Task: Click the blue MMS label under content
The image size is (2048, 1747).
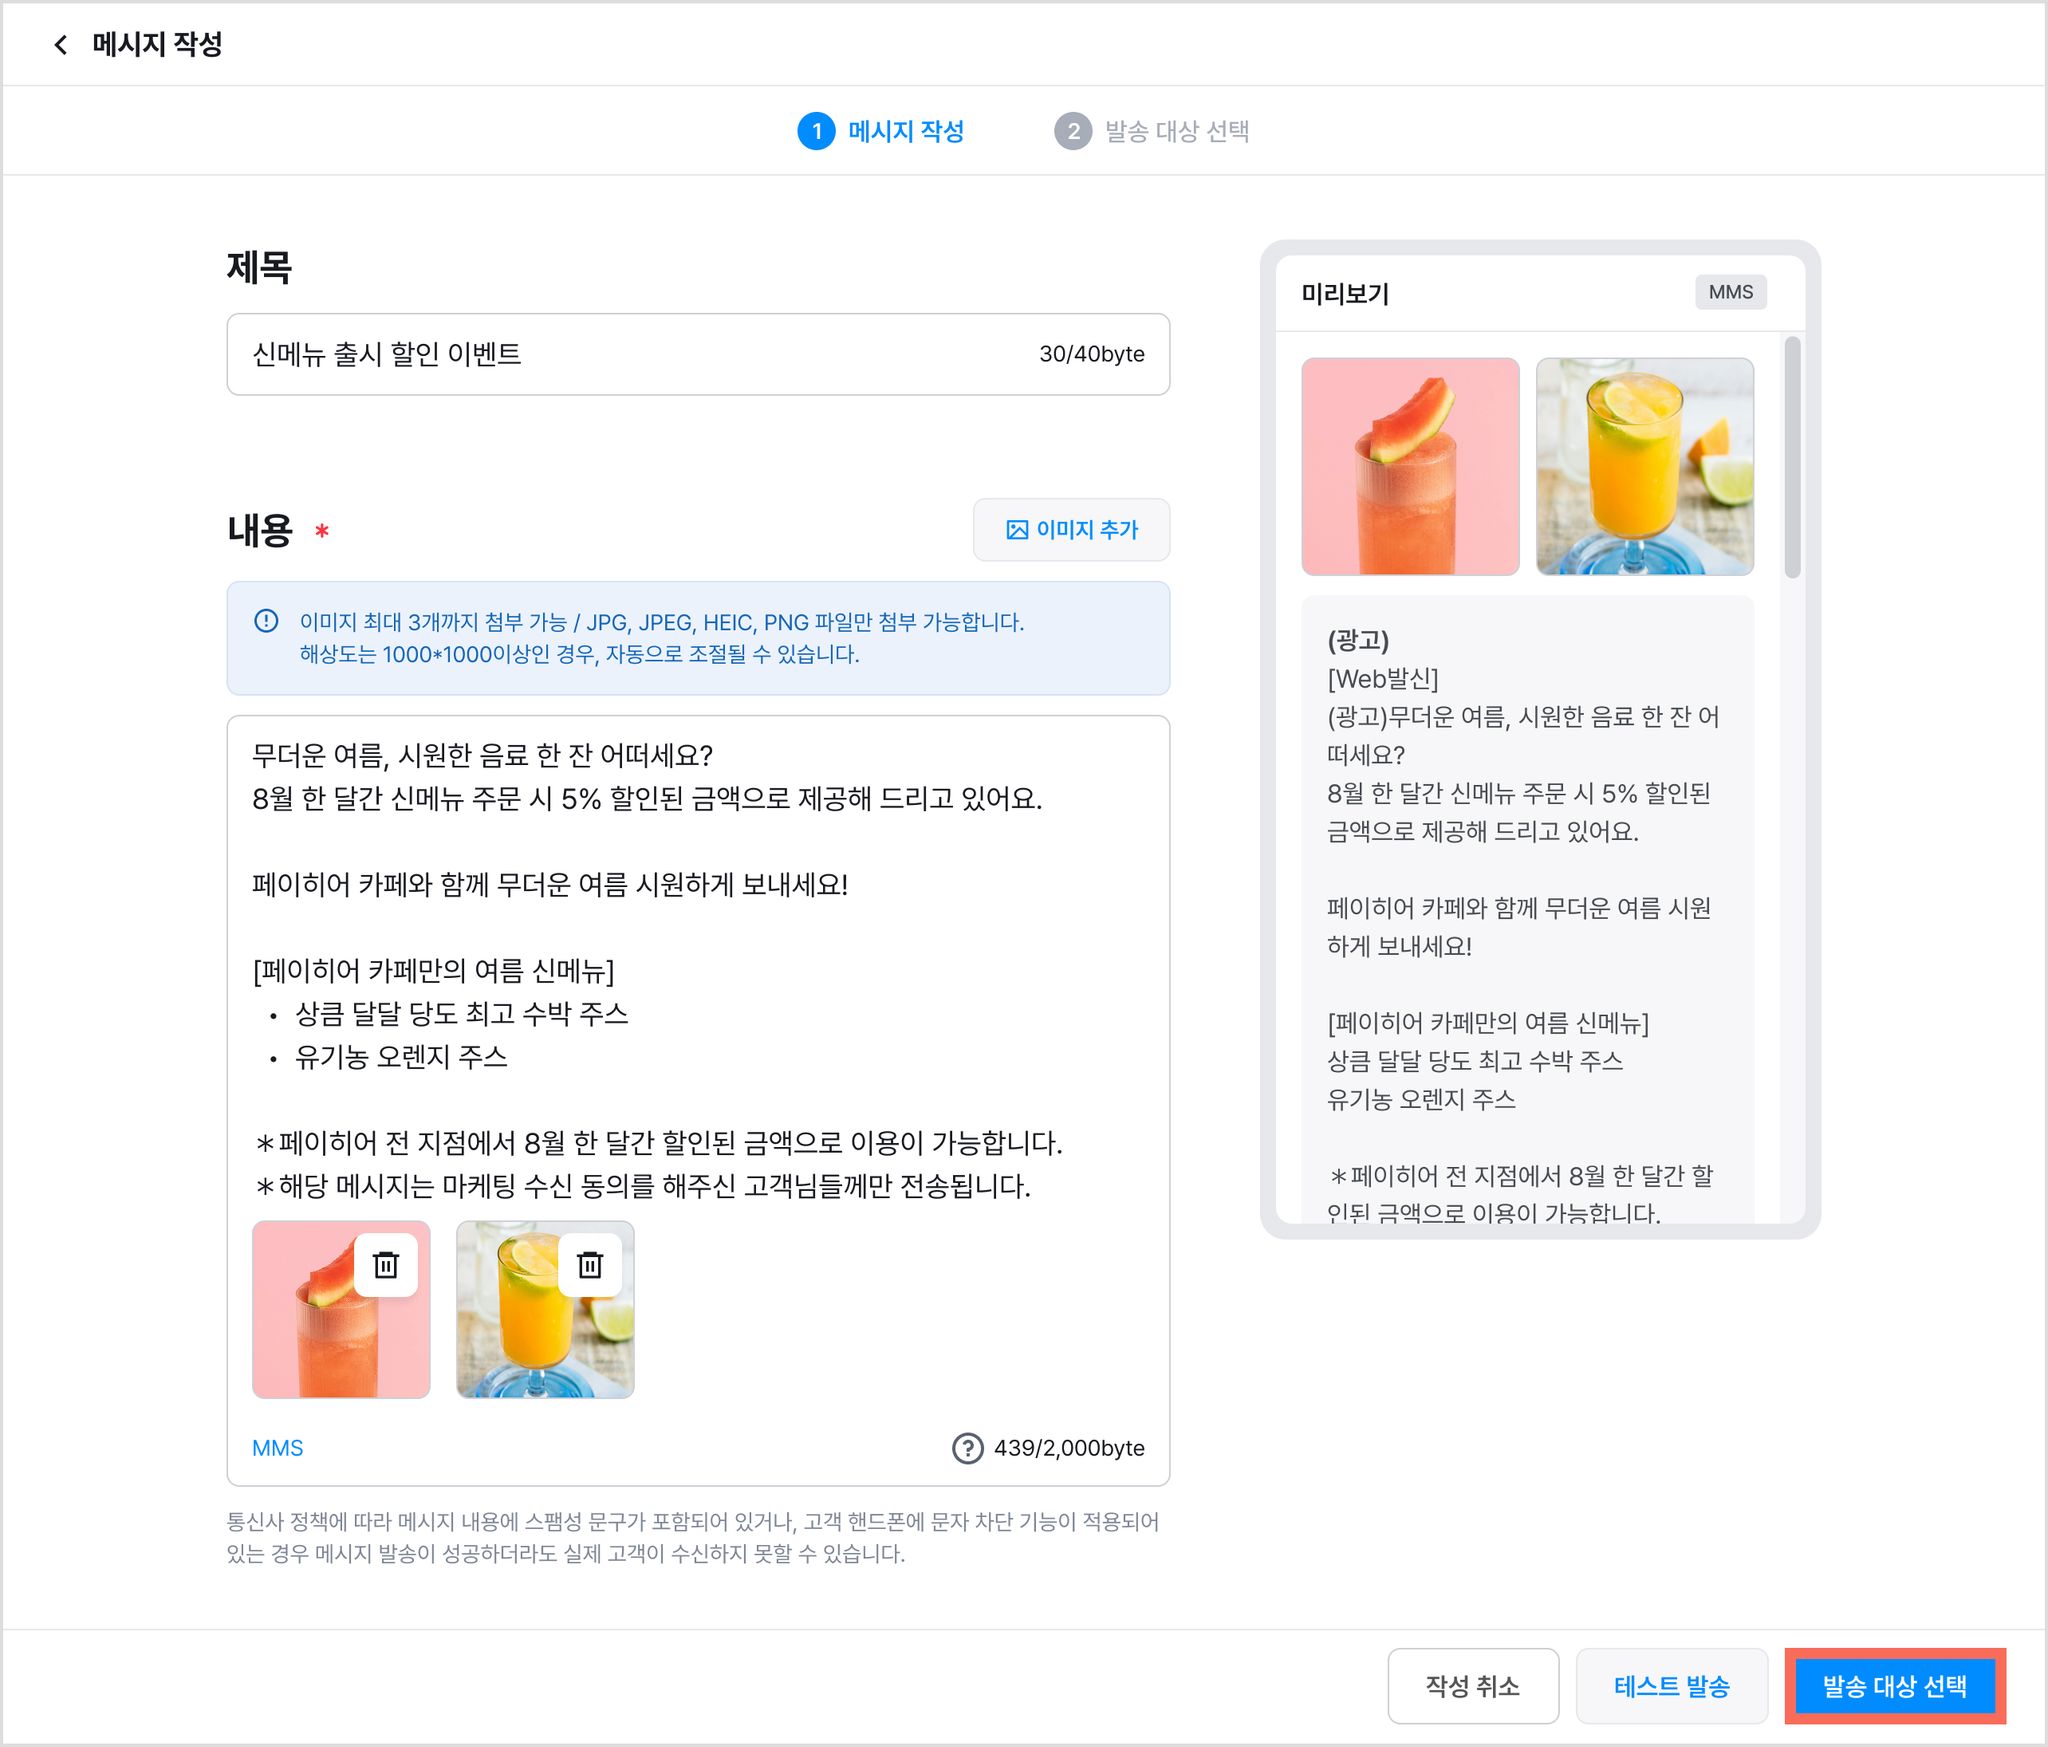Action: (278, 1448)
